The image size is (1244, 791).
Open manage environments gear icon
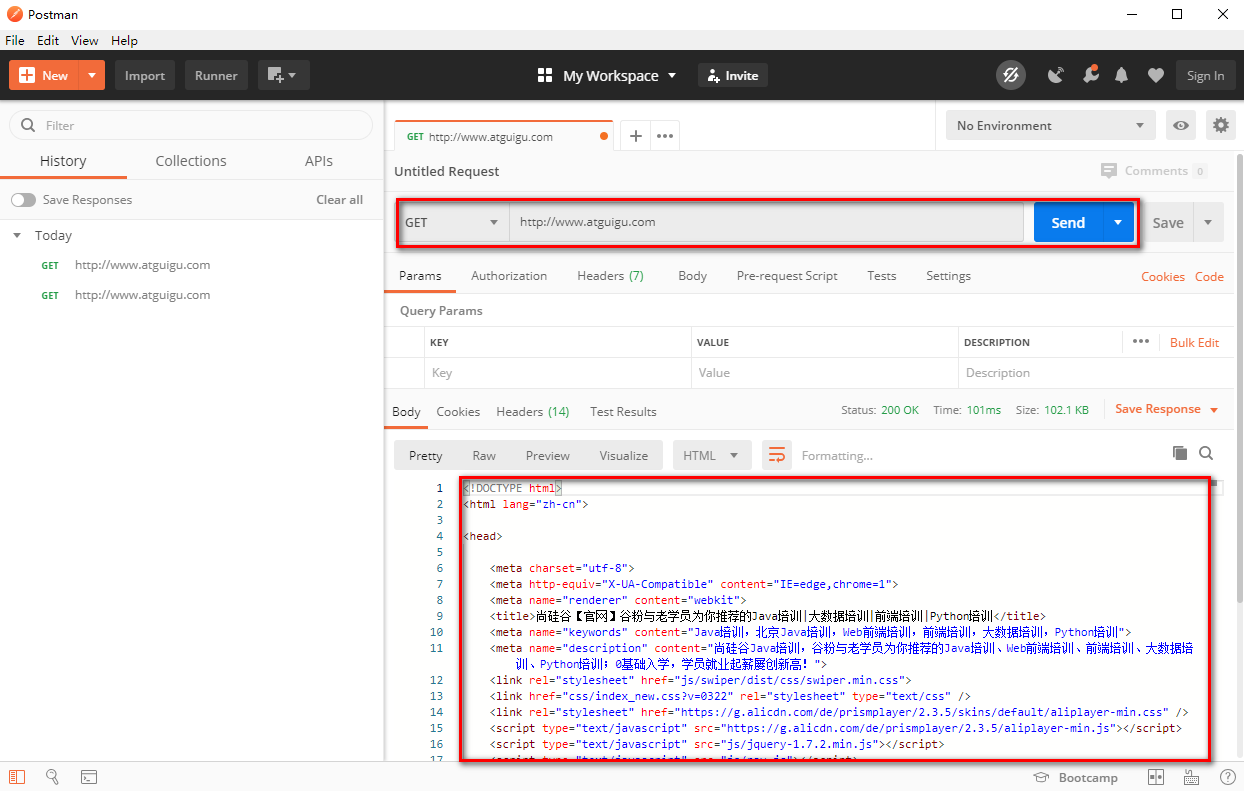(1220, 125)
